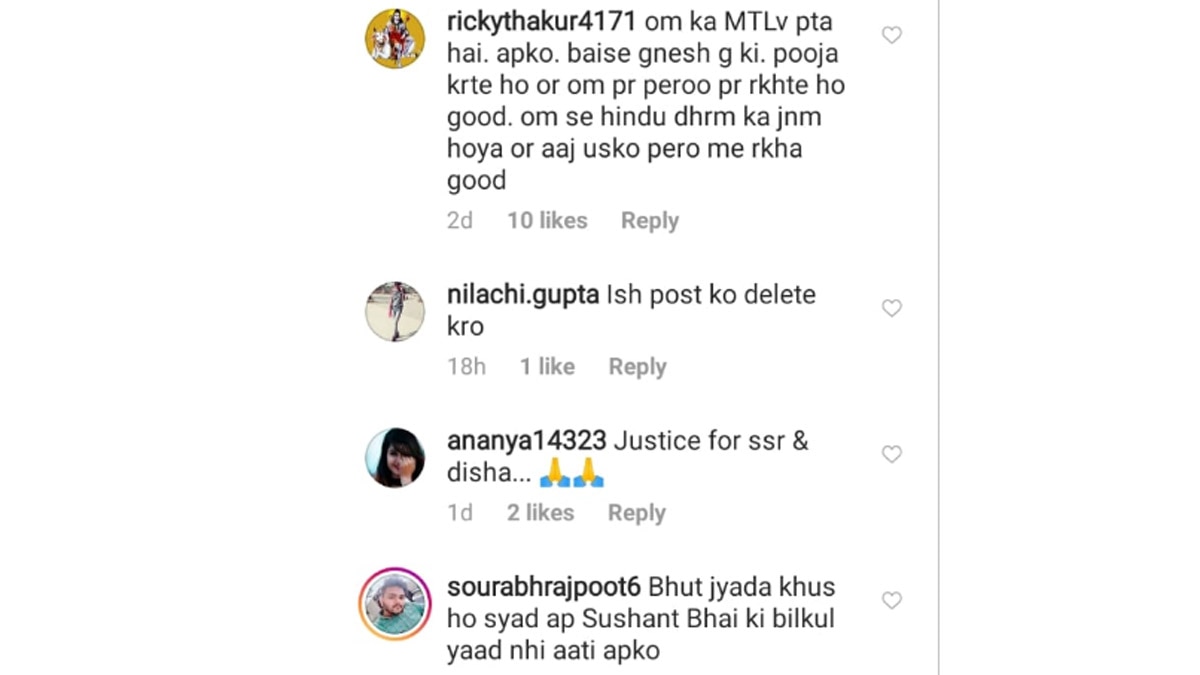Select the heart icon near nilachi.gupta's comment
This screenshot has width=1200, height=675.
(891, 308)
